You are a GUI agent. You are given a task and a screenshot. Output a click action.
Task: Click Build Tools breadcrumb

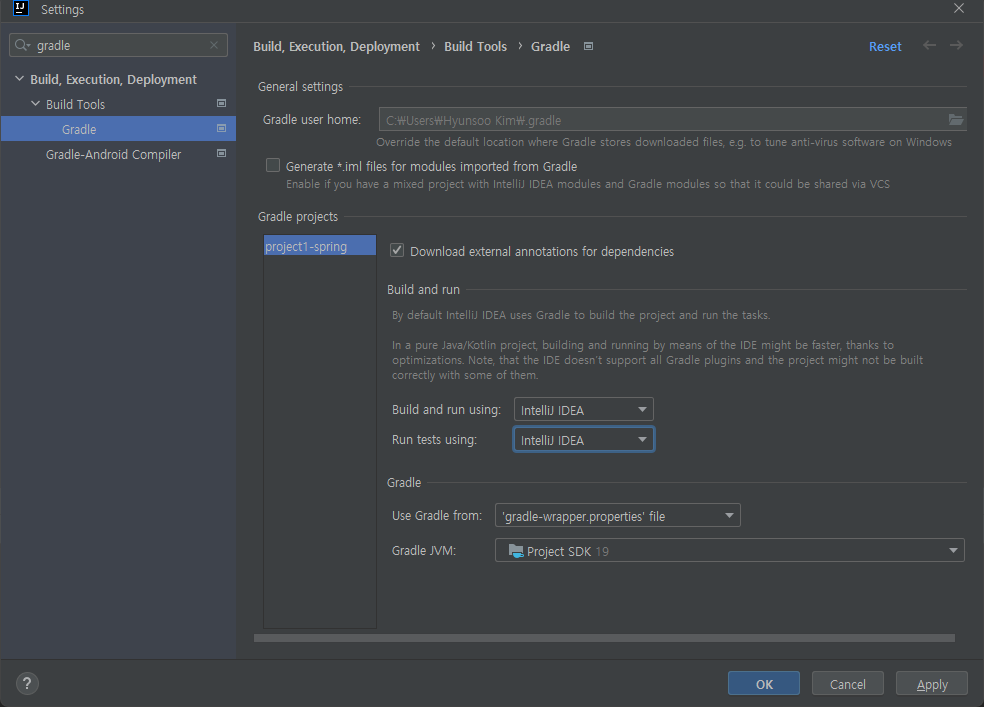[x=476, y=46]
